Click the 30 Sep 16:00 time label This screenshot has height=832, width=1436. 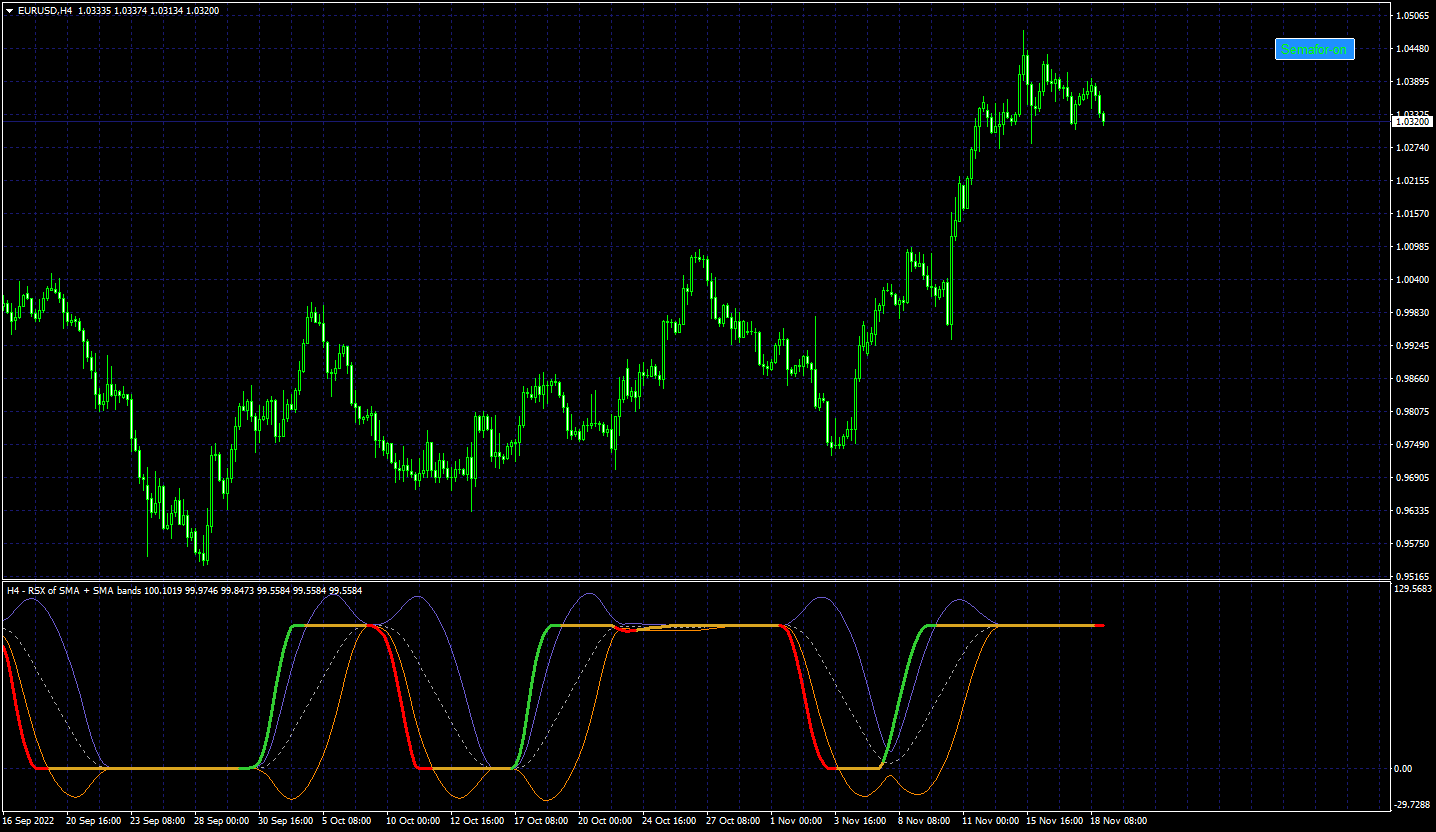[x=286, y=821]
